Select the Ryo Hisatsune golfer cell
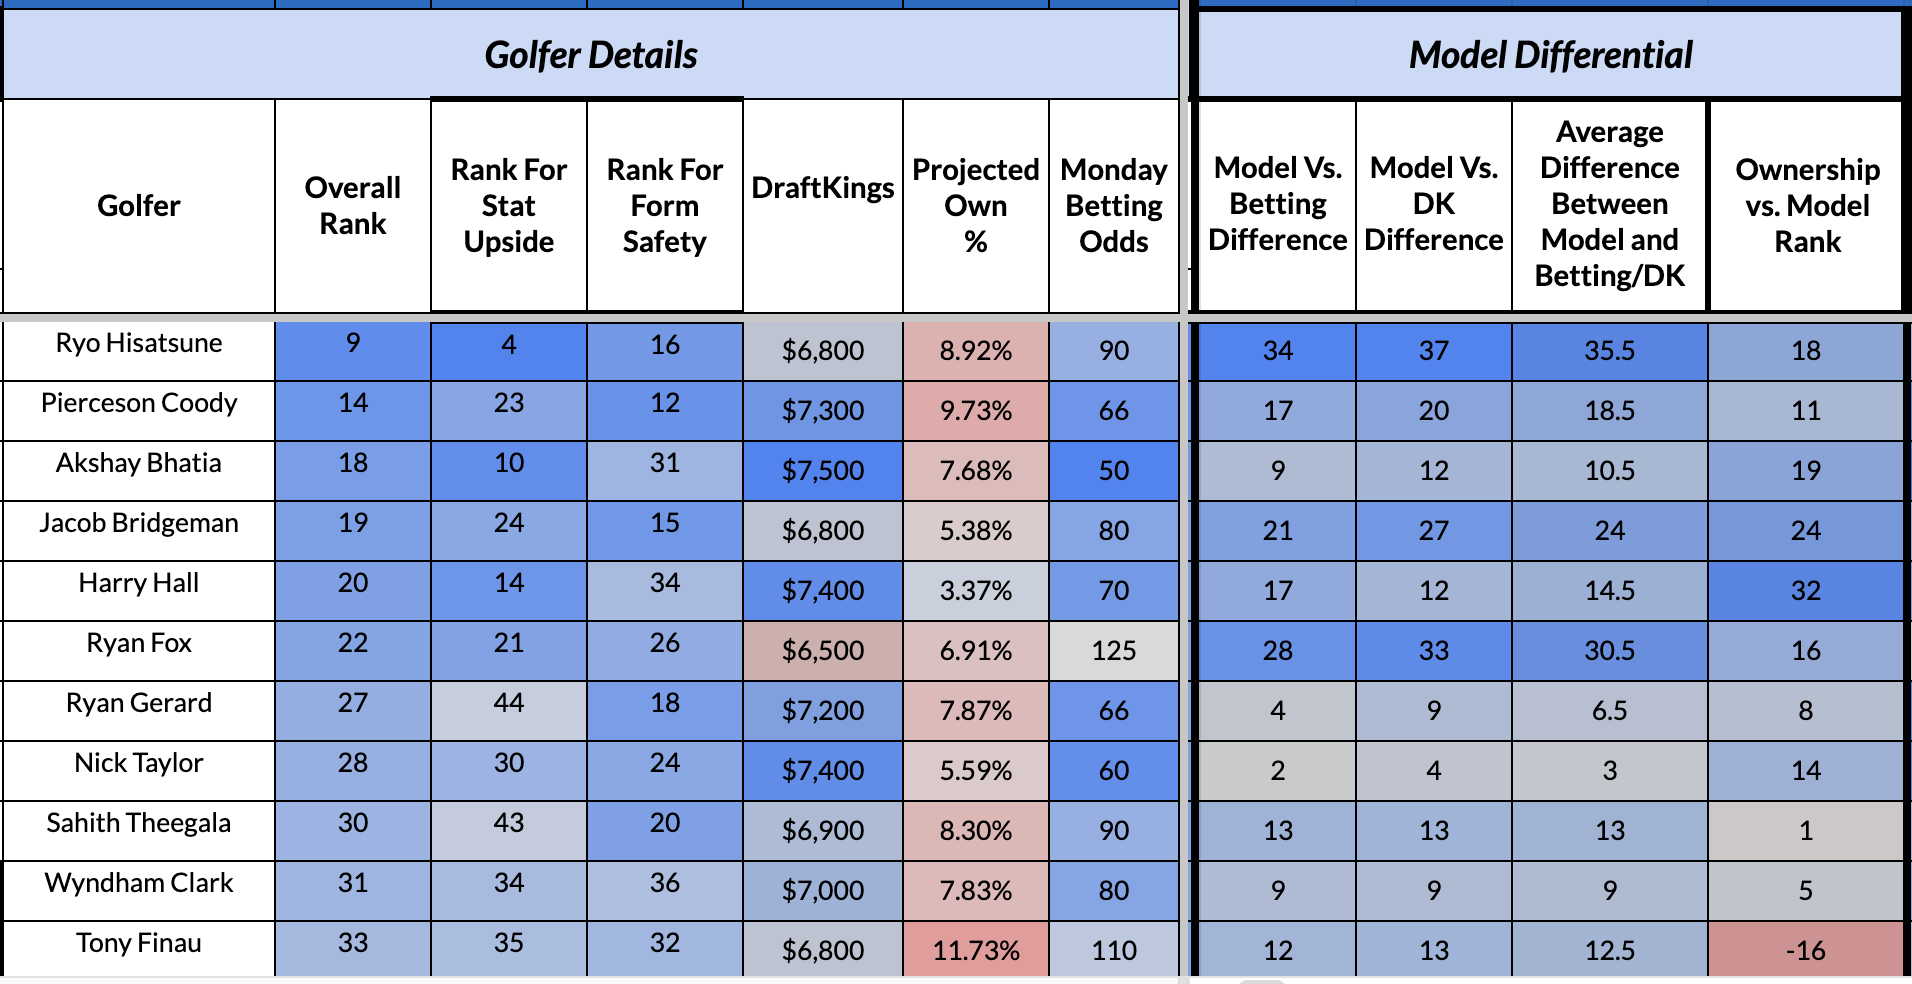Image resolution: width=1912 pixels, height=984 pixels. [139, 344]
